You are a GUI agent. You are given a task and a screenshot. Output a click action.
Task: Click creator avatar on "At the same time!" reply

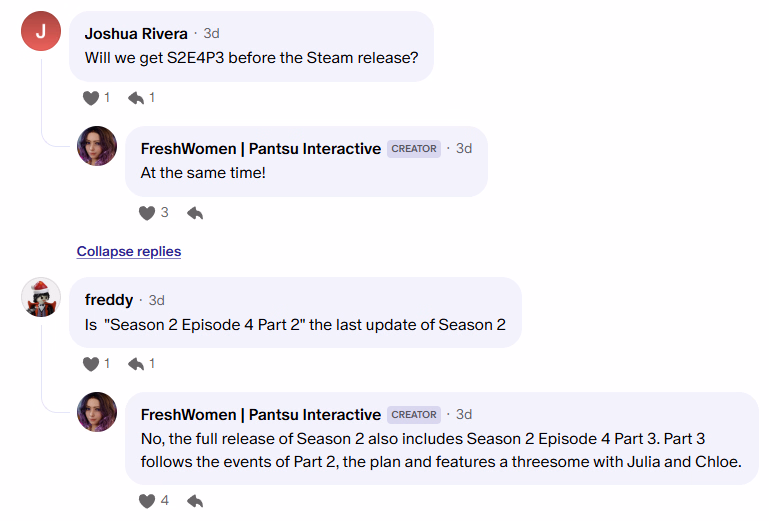[97, 146]
